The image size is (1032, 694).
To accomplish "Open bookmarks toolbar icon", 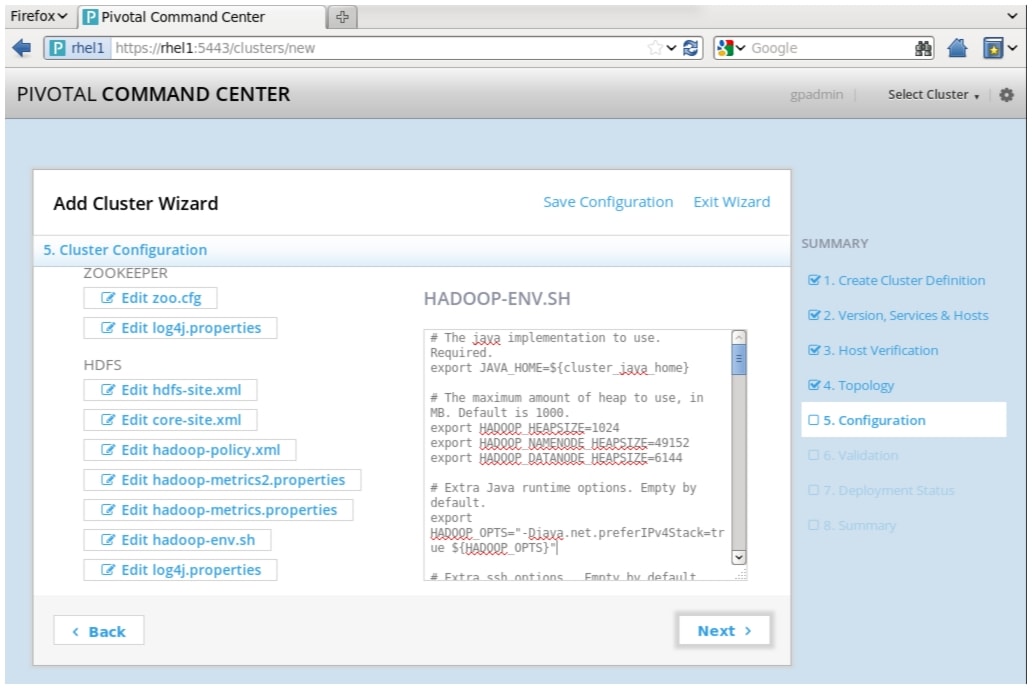I will [993, 48].
